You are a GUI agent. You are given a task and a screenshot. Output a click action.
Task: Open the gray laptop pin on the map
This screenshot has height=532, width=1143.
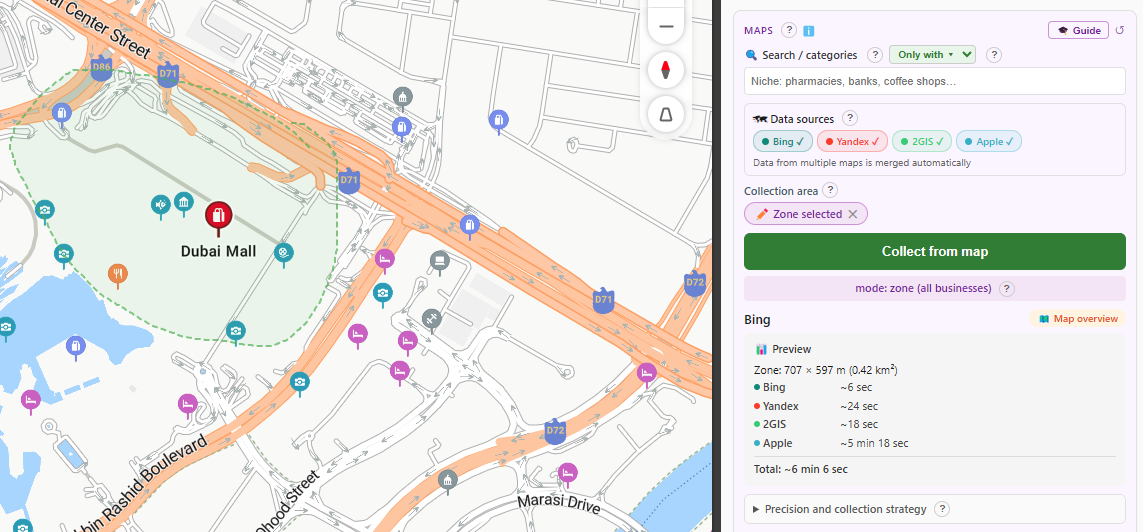[439, 260]
